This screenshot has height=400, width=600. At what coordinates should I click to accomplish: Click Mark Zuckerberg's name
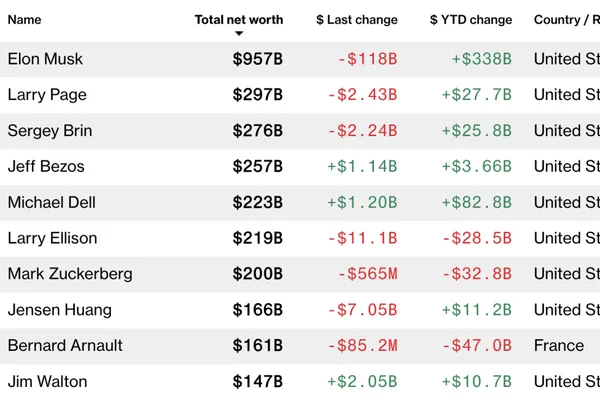[x=70, y=274]
